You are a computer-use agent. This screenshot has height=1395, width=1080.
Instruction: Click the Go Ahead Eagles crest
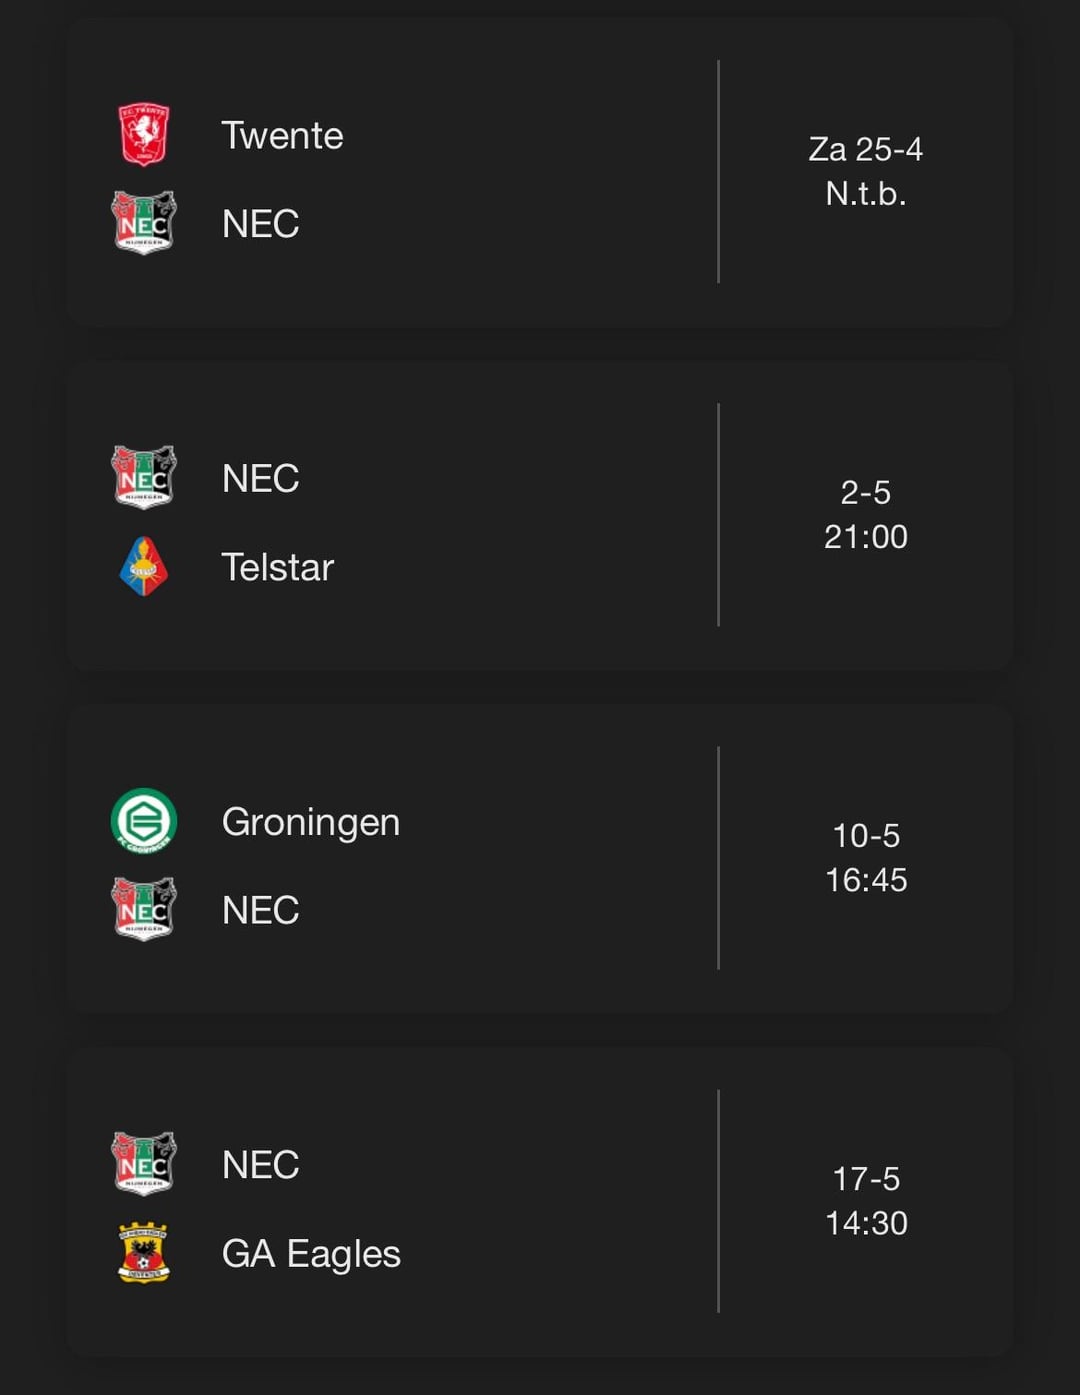(143, 1253)
